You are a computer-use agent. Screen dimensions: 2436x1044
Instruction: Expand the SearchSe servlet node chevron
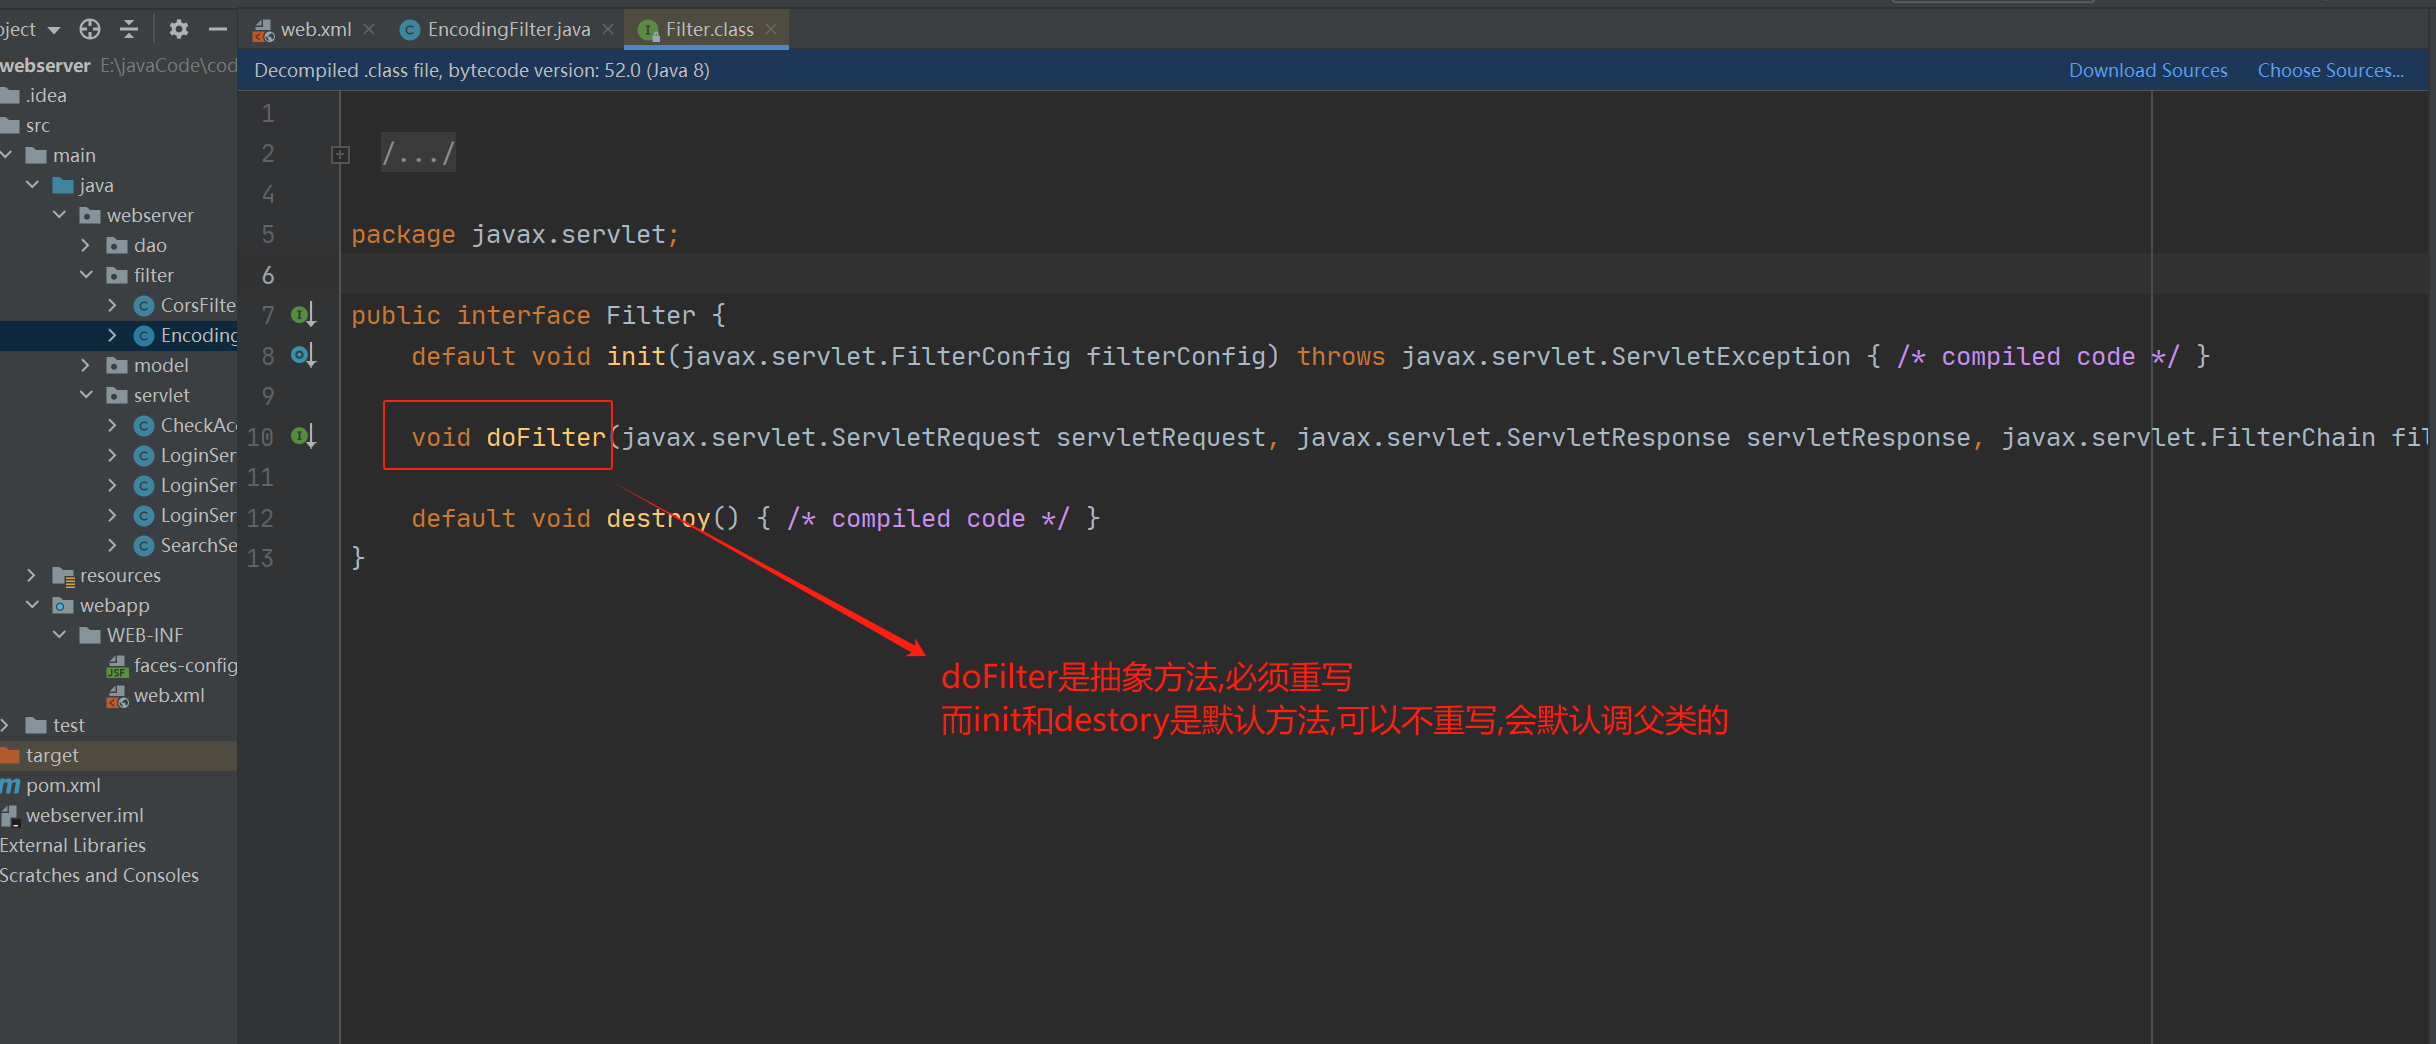pos(112,545)
